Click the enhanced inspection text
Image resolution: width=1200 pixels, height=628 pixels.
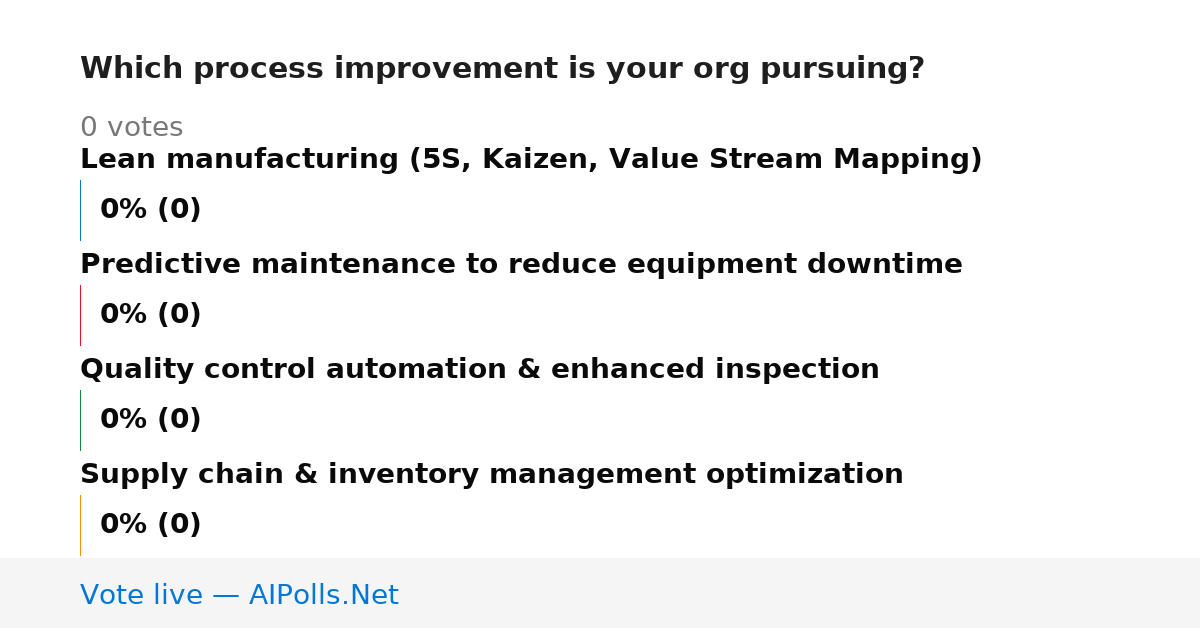click(715, 370)
